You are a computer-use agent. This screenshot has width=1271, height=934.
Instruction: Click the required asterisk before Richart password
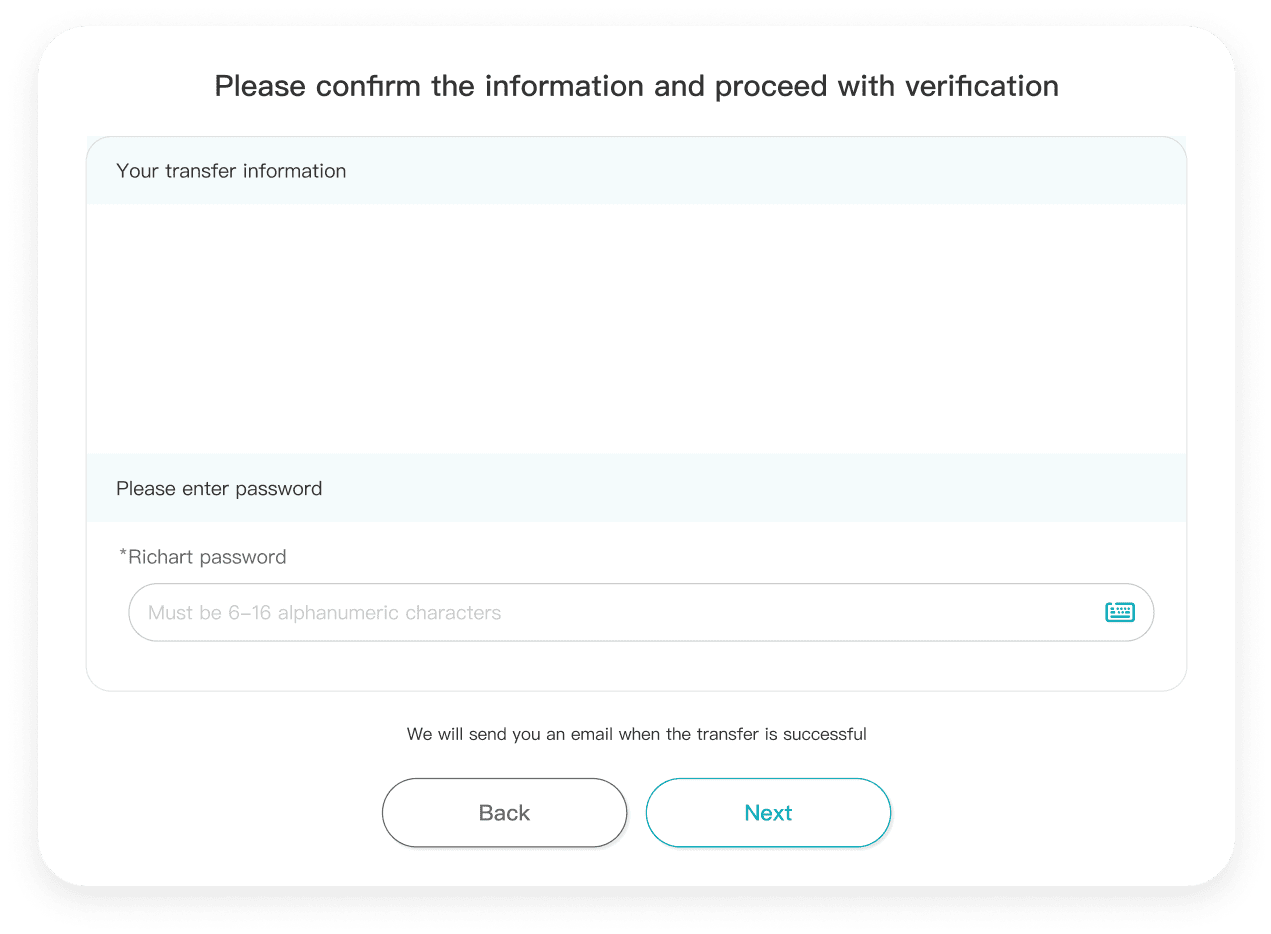coord(123,555)
